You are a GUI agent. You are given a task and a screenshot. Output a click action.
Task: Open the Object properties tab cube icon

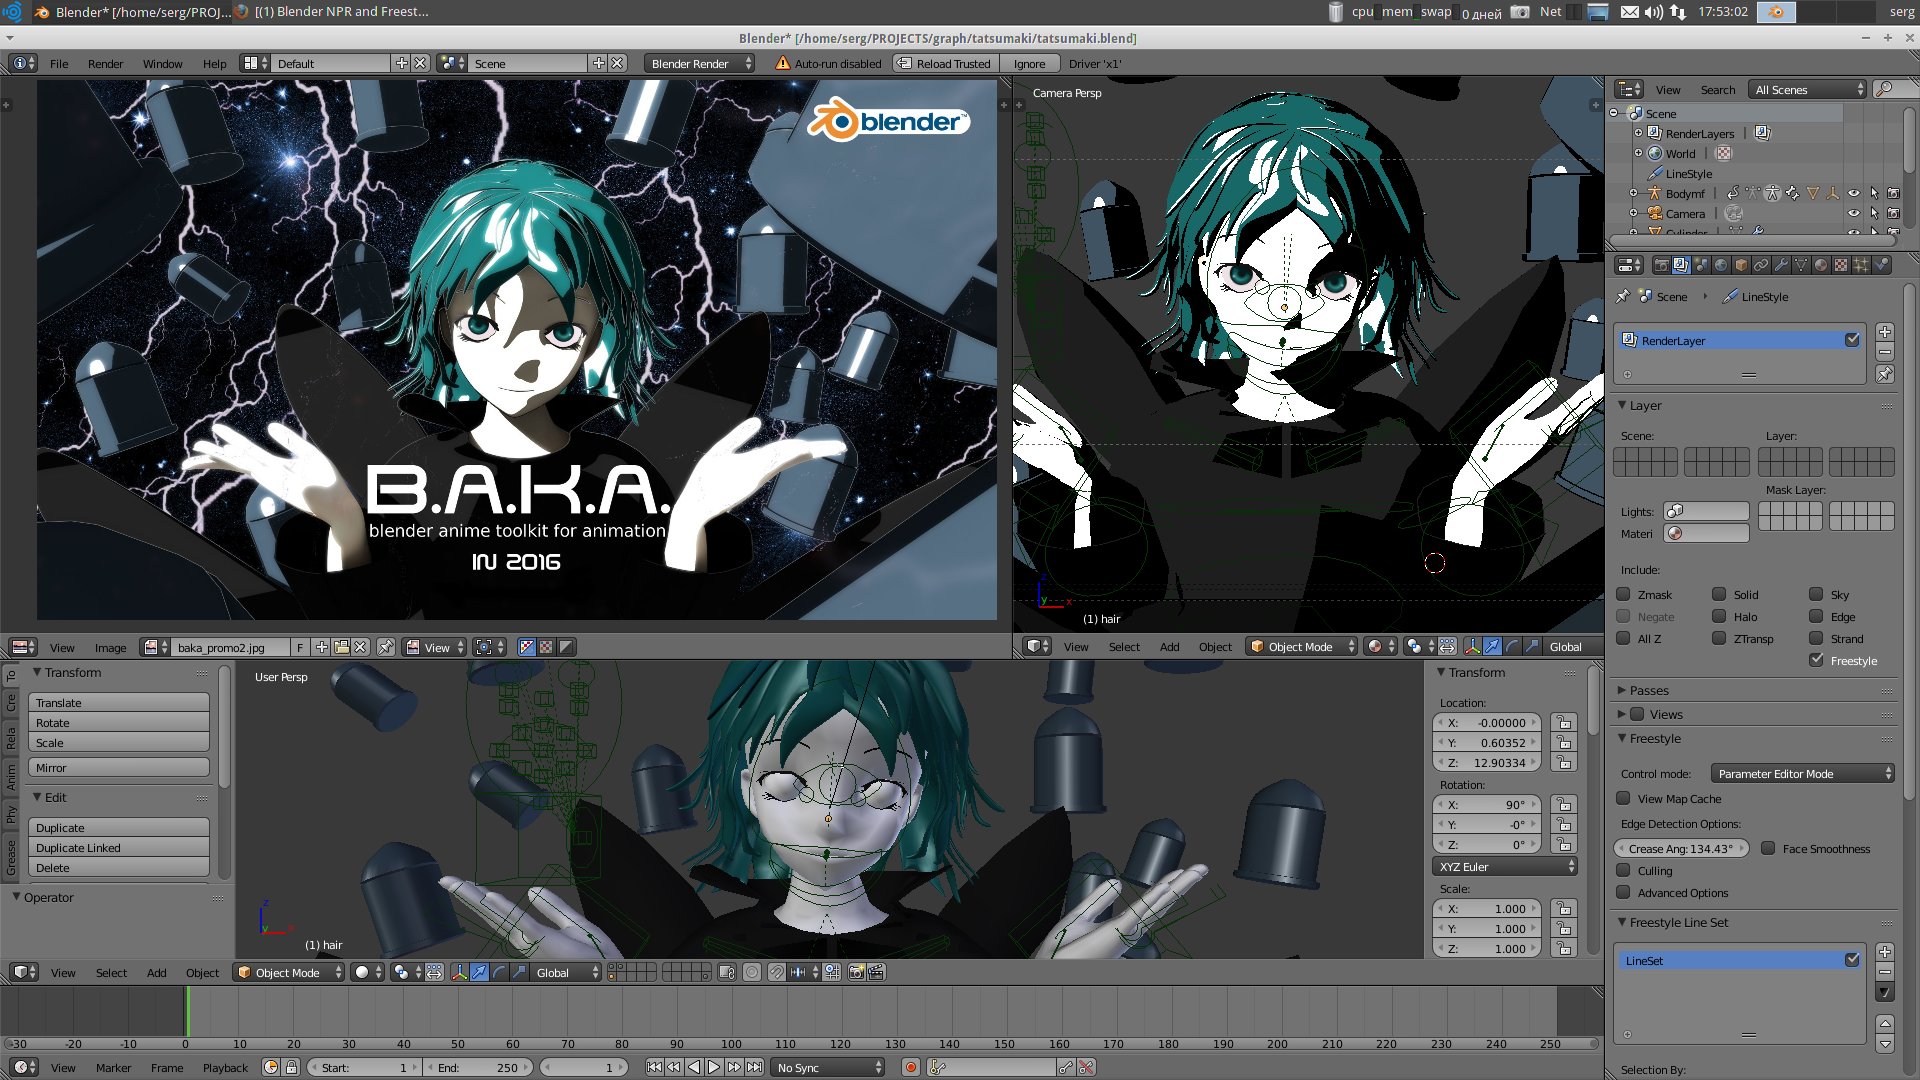click(1741, 265)
